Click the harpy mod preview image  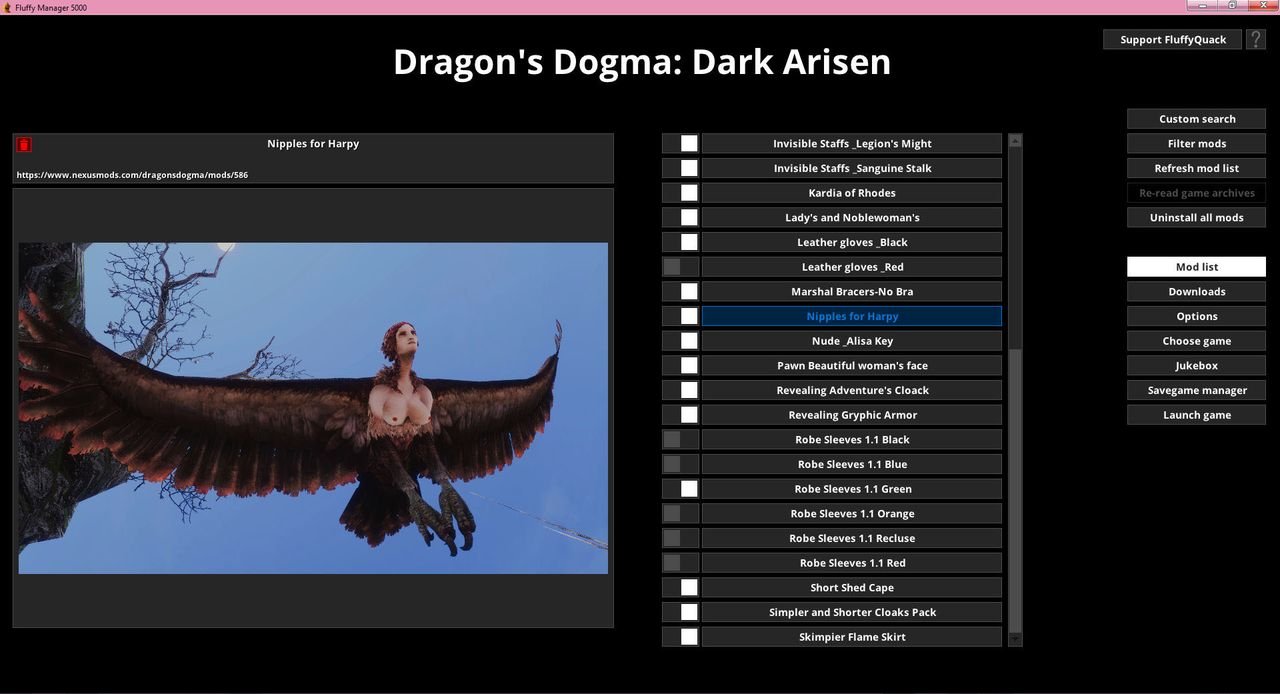click(313, 408)
